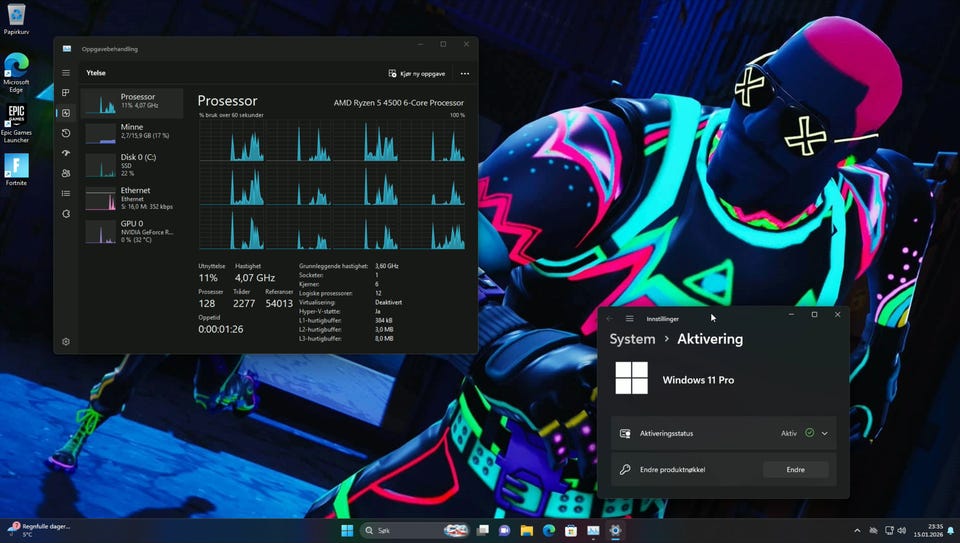Toggle Task Manager hamburger navigation menu
Image resolution: width=960 pixels, height=543 pixels.
[66, 73]
